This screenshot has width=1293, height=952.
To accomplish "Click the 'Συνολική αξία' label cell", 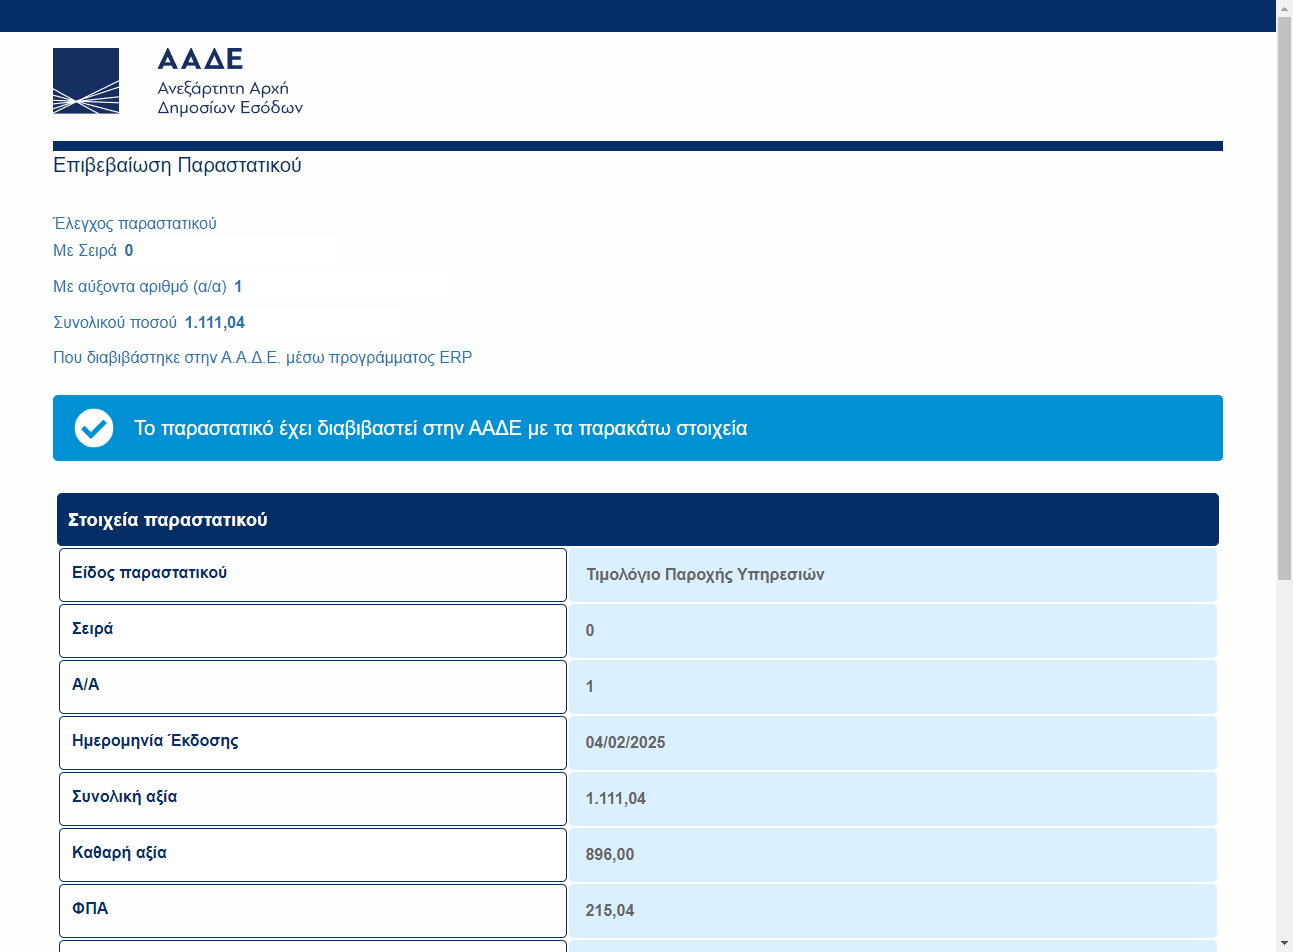I will (313, 799).
